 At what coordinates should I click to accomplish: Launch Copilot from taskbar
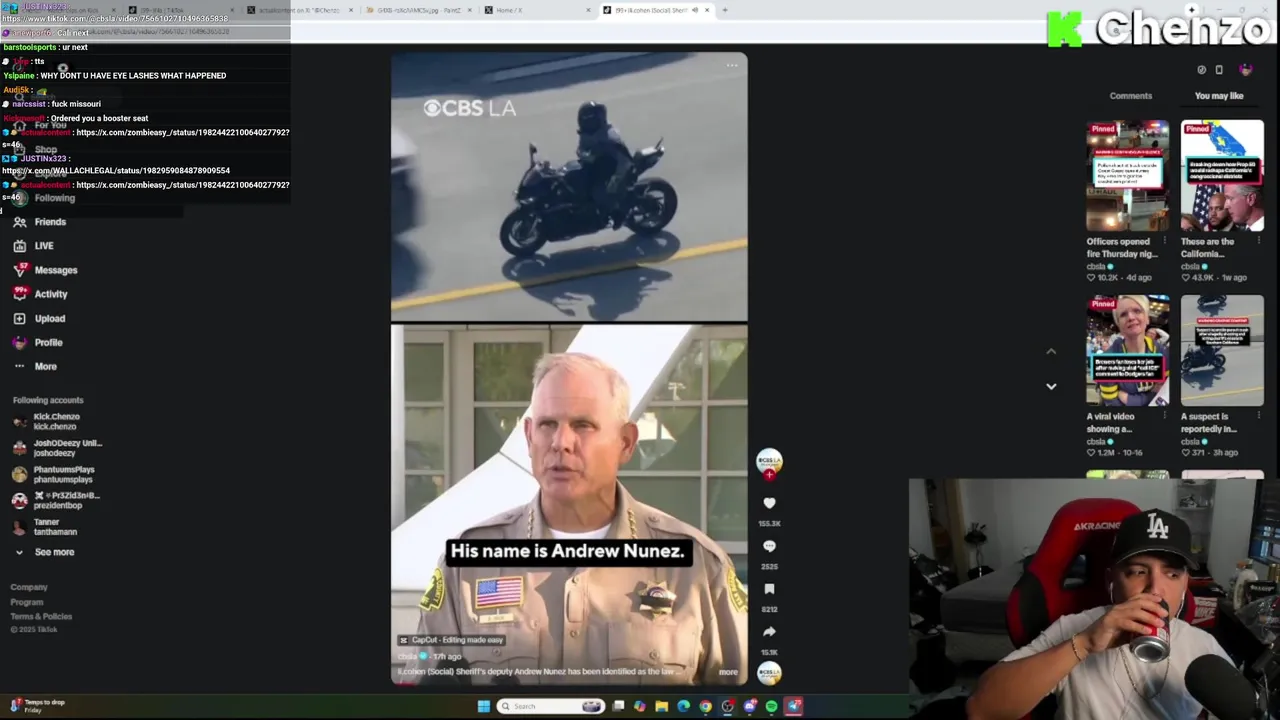click(x=640, y=706)
